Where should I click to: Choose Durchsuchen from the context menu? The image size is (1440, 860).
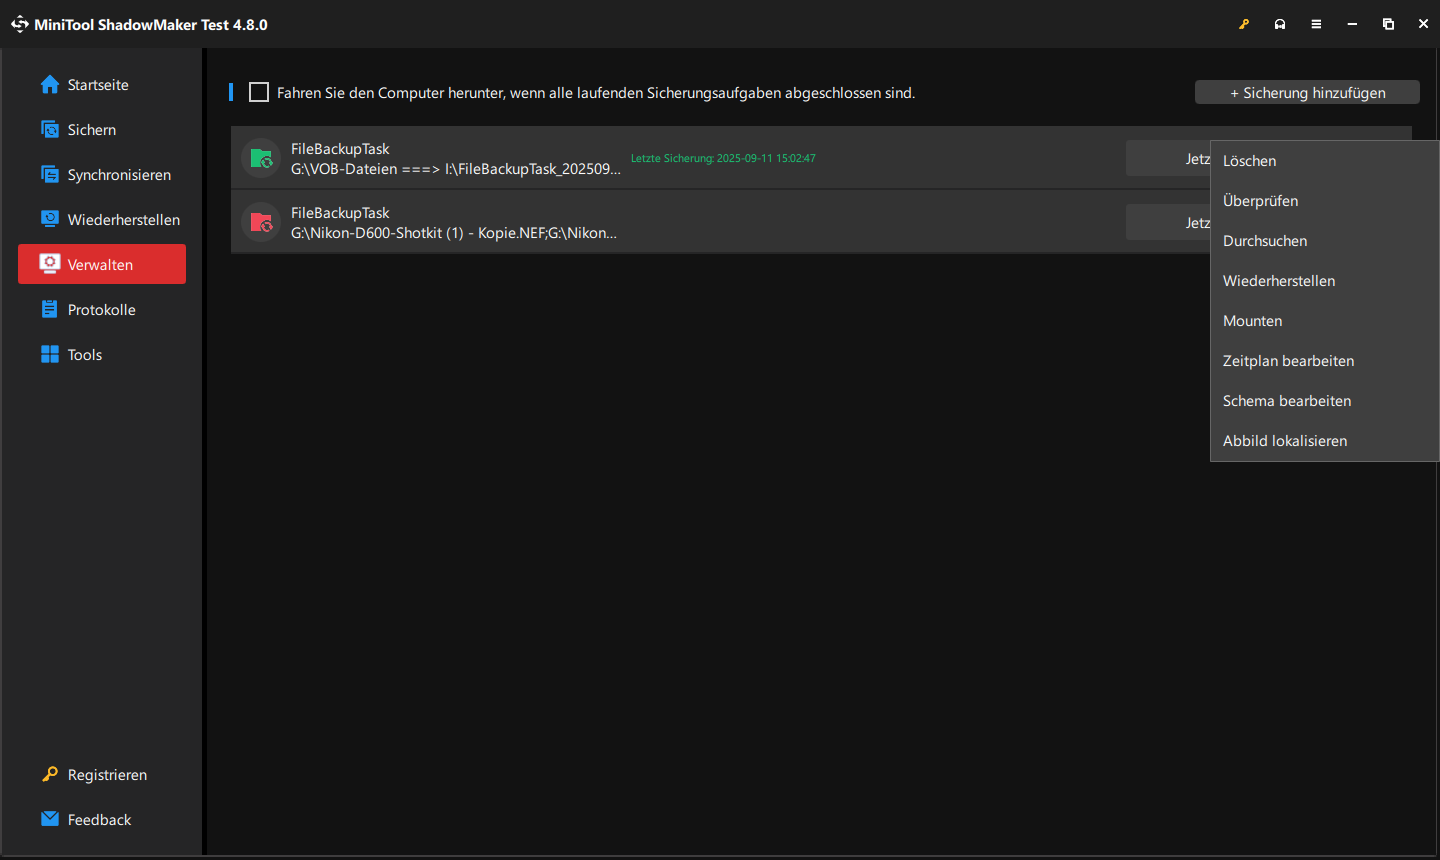[1324, 241]
